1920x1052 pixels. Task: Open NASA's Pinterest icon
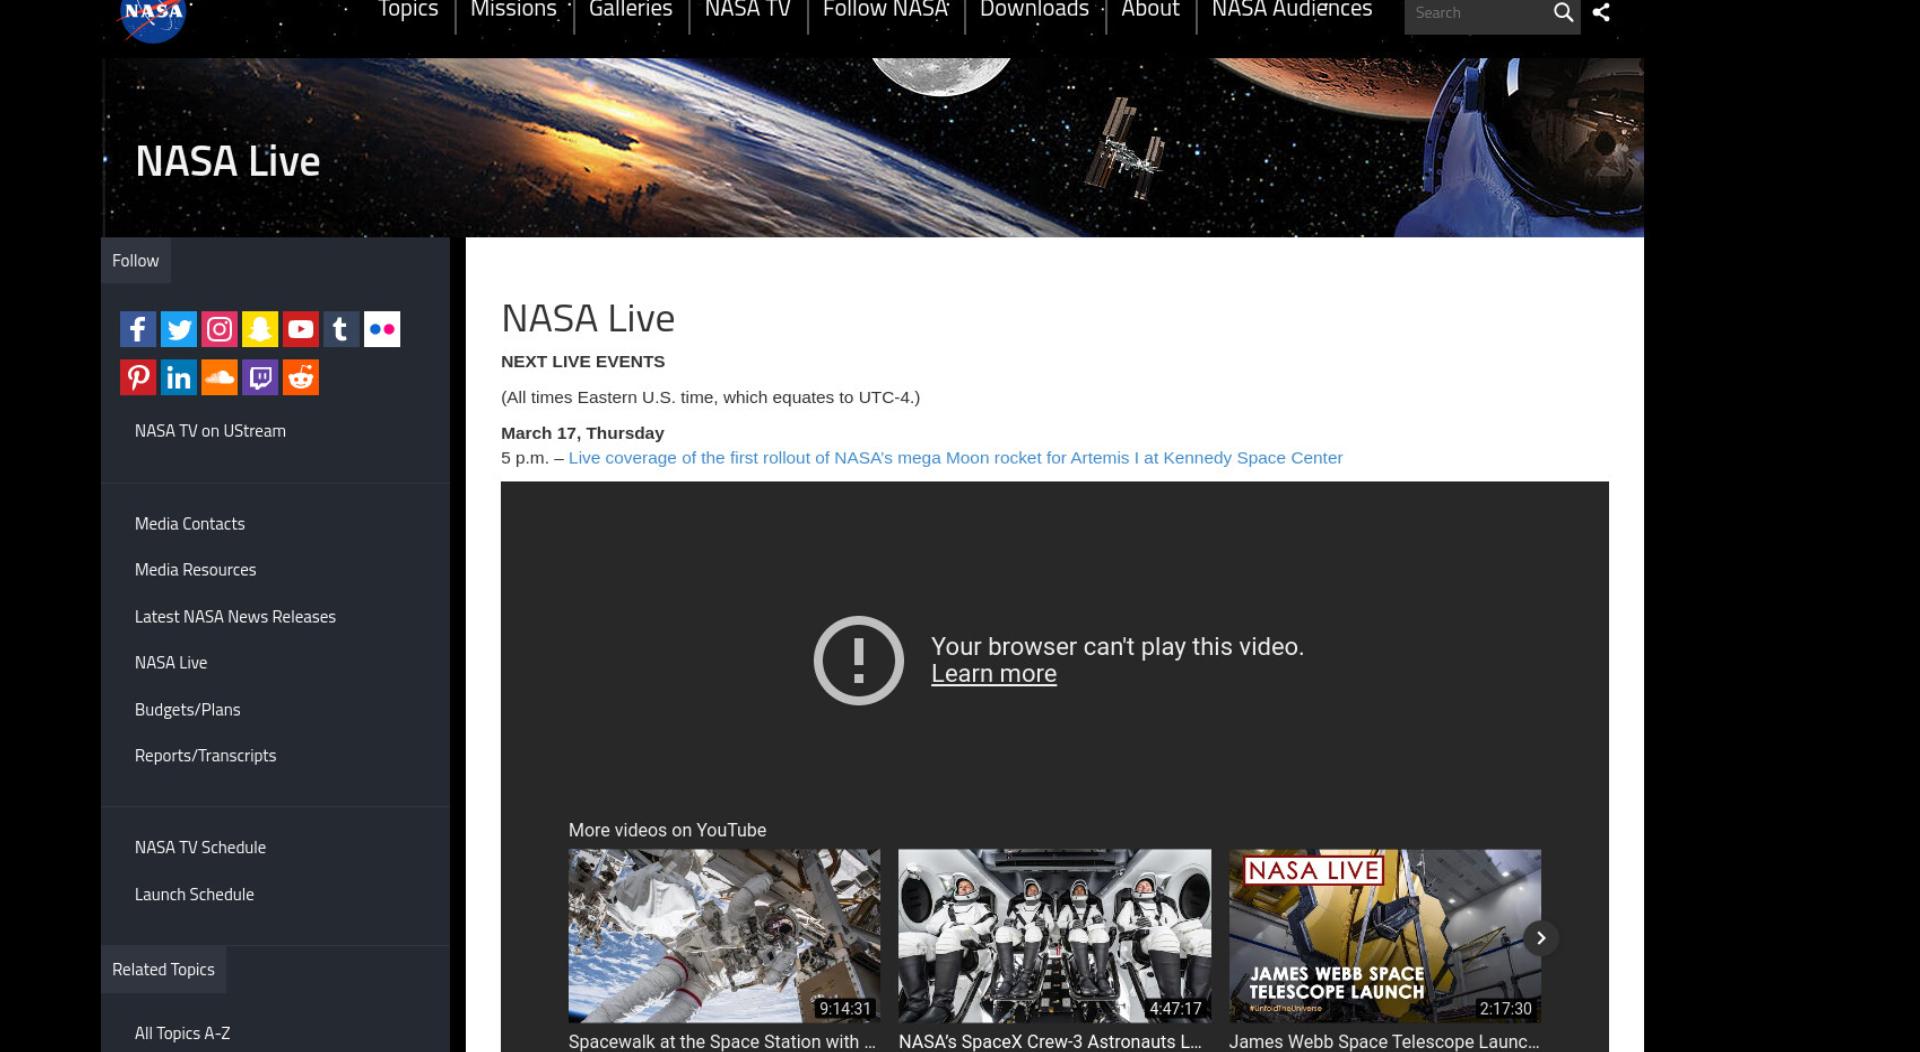click(x=138, y=377)
